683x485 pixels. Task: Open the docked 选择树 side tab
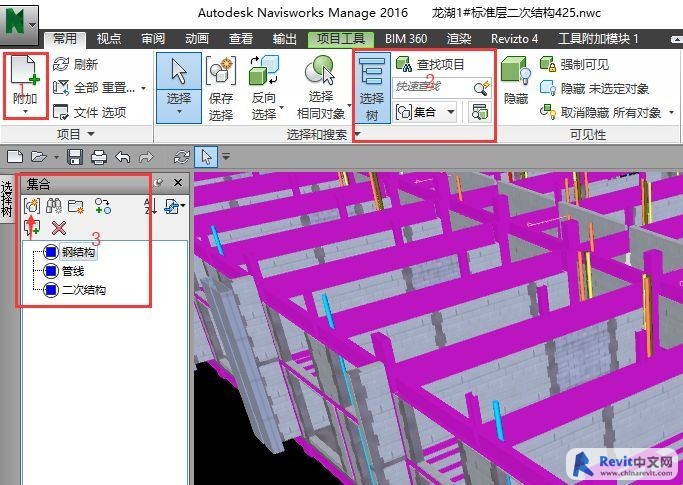[7, 199]
